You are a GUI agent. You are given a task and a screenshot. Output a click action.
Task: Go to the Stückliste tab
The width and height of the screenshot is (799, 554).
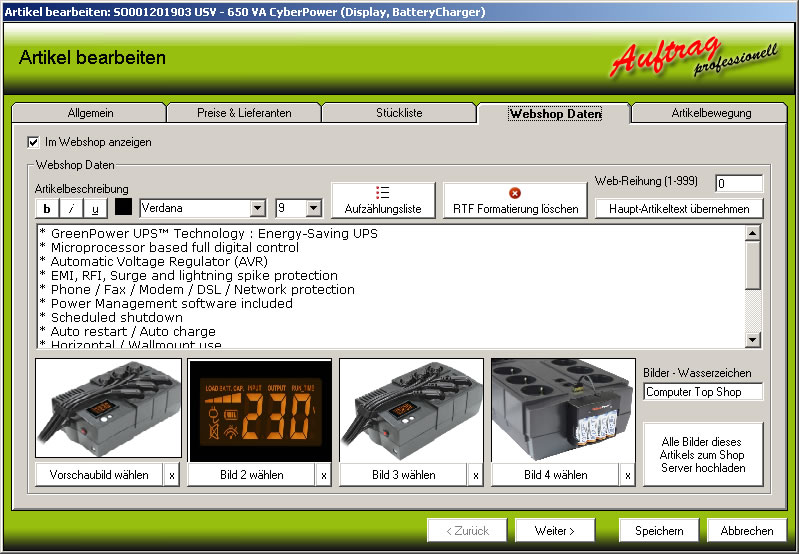(399, 113)
